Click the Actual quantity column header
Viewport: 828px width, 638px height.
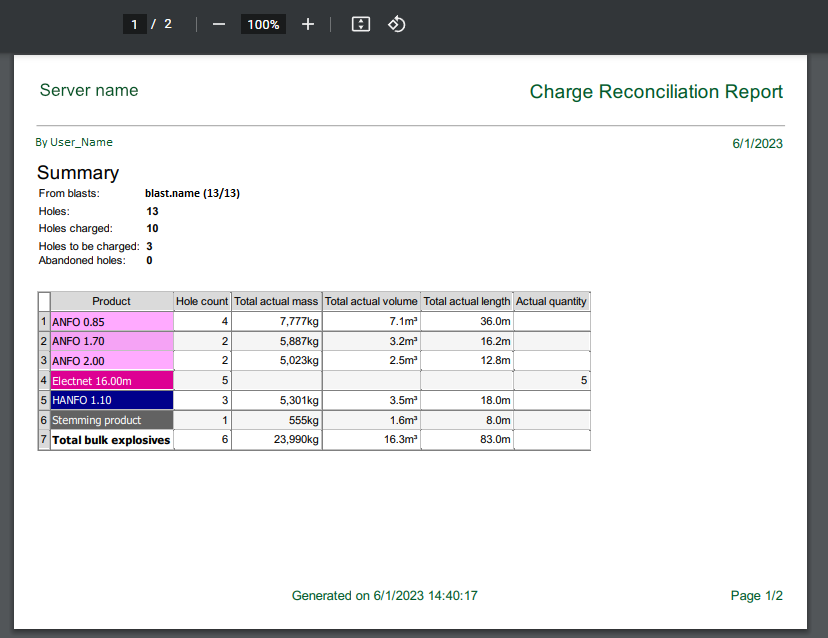(x=551, y=301)
